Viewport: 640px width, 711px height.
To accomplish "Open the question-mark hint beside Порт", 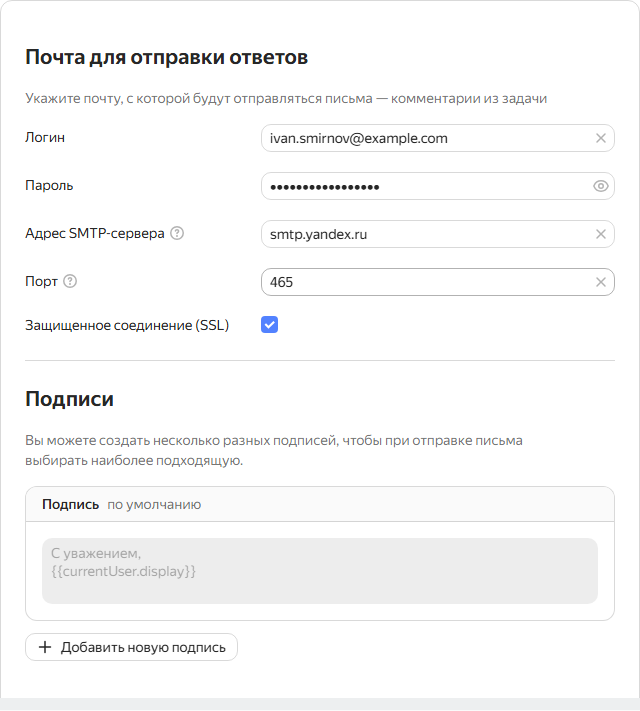I will 70,282.
